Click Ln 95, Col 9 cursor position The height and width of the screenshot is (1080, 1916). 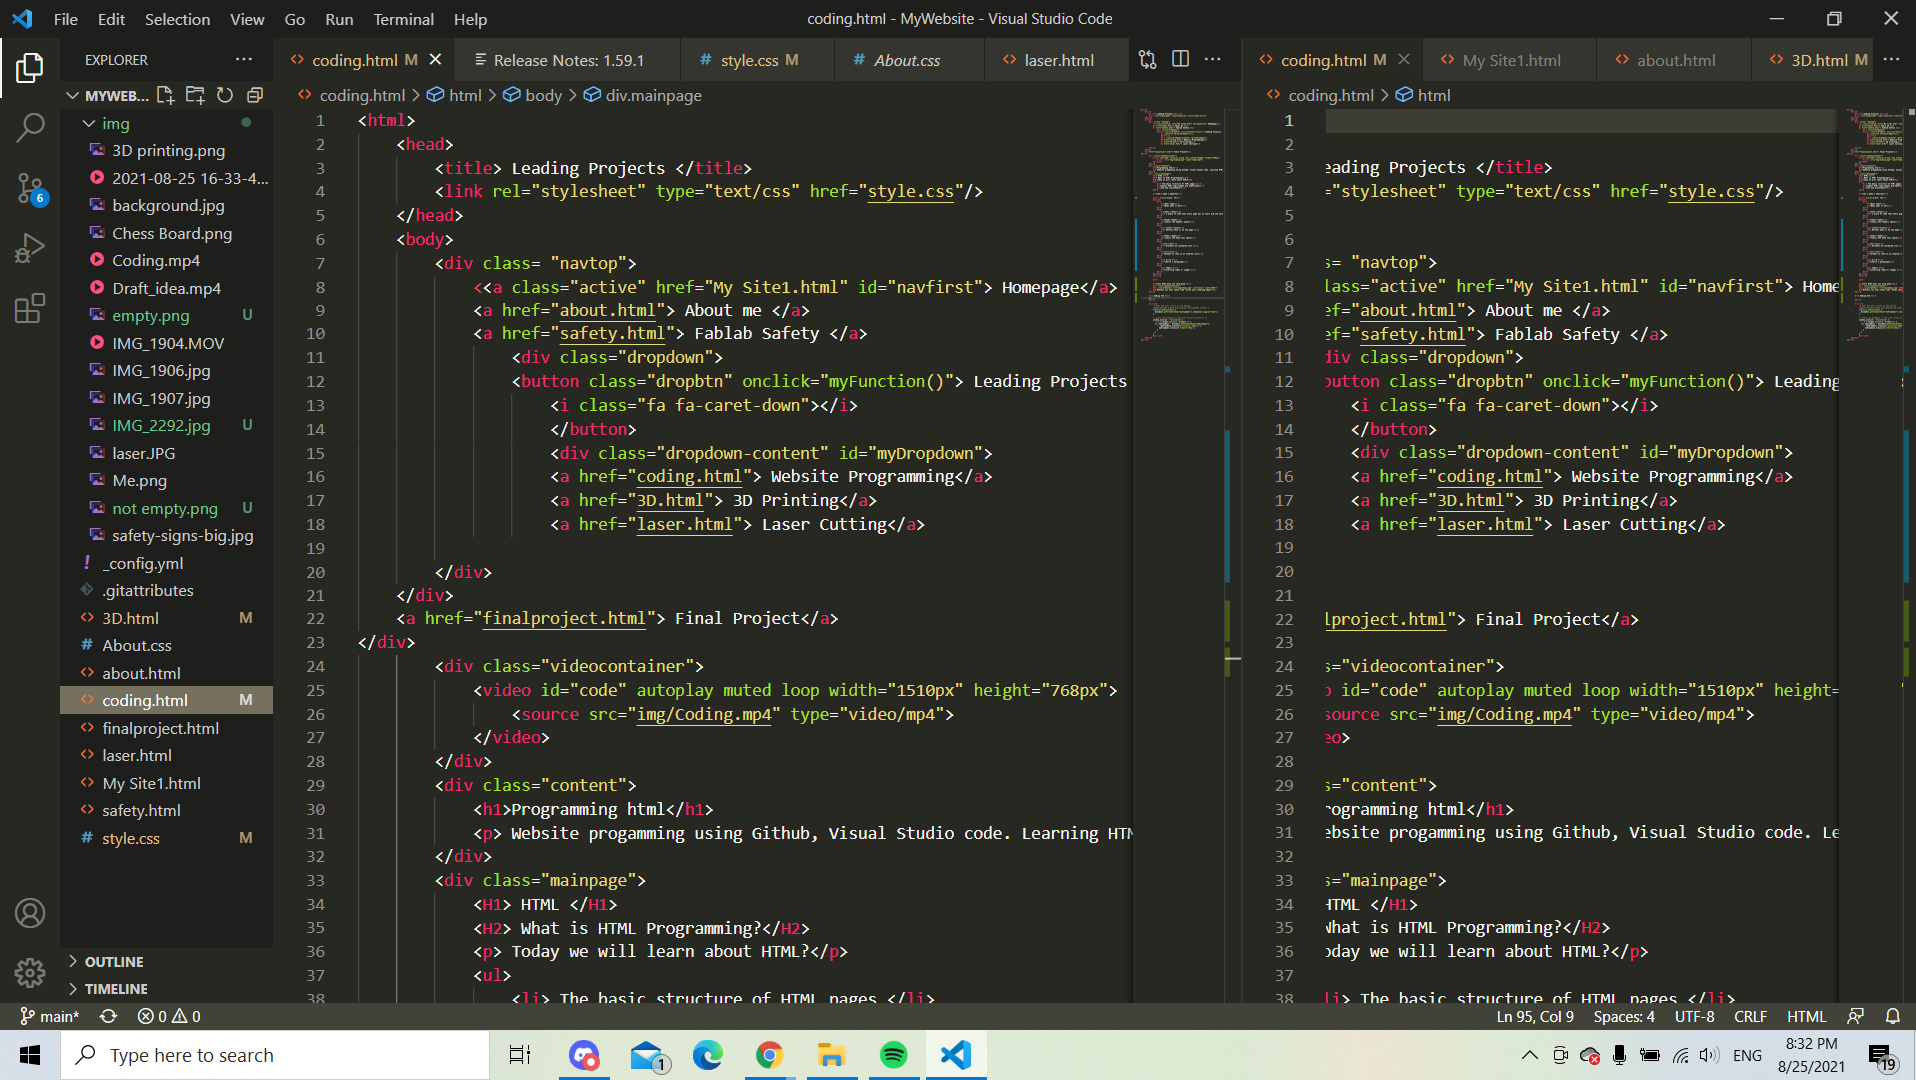coord(1534,1016)
